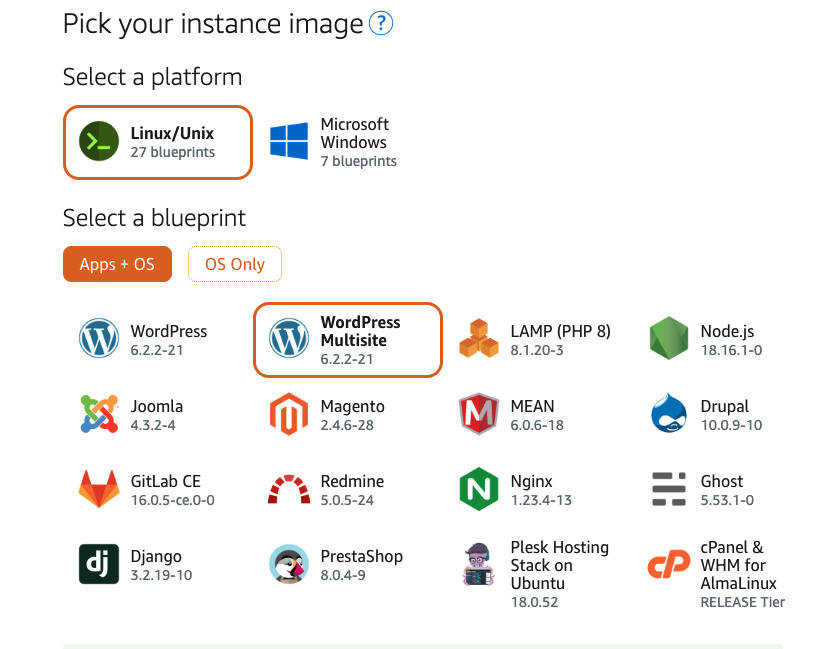The height and width of the screenshot is (649, 837).
Task: Click the MEAN red shield icon
Action: tap(479, 414)
